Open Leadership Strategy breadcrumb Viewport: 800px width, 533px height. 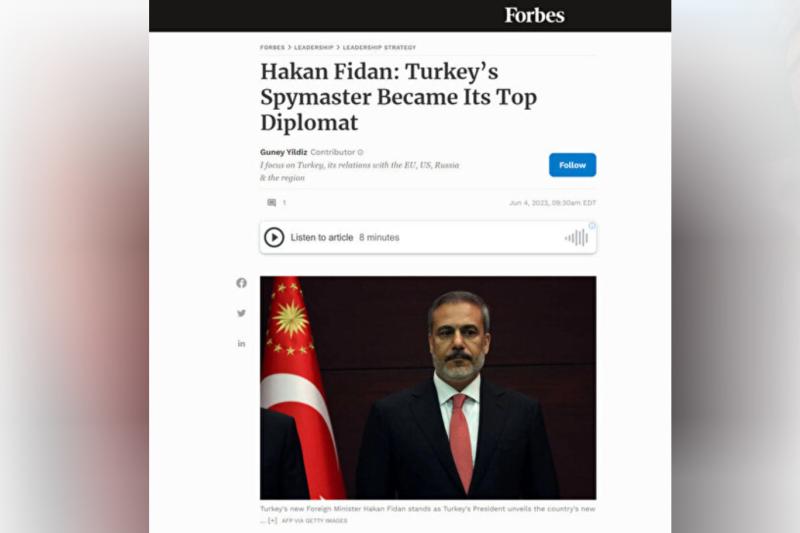coord(379,47)
